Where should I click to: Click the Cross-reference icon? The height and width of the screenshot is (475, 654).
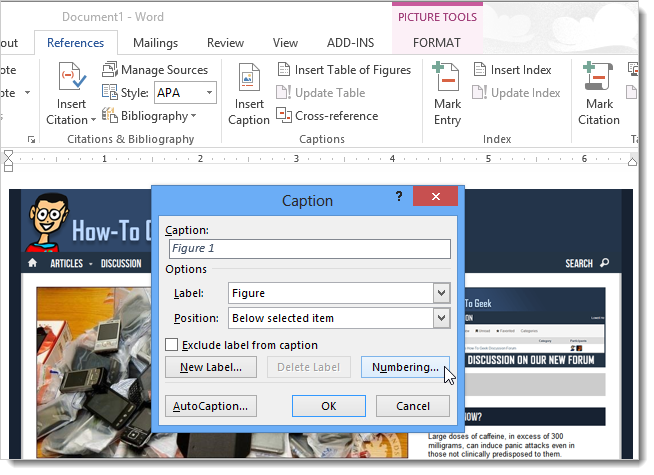[284, 115]
